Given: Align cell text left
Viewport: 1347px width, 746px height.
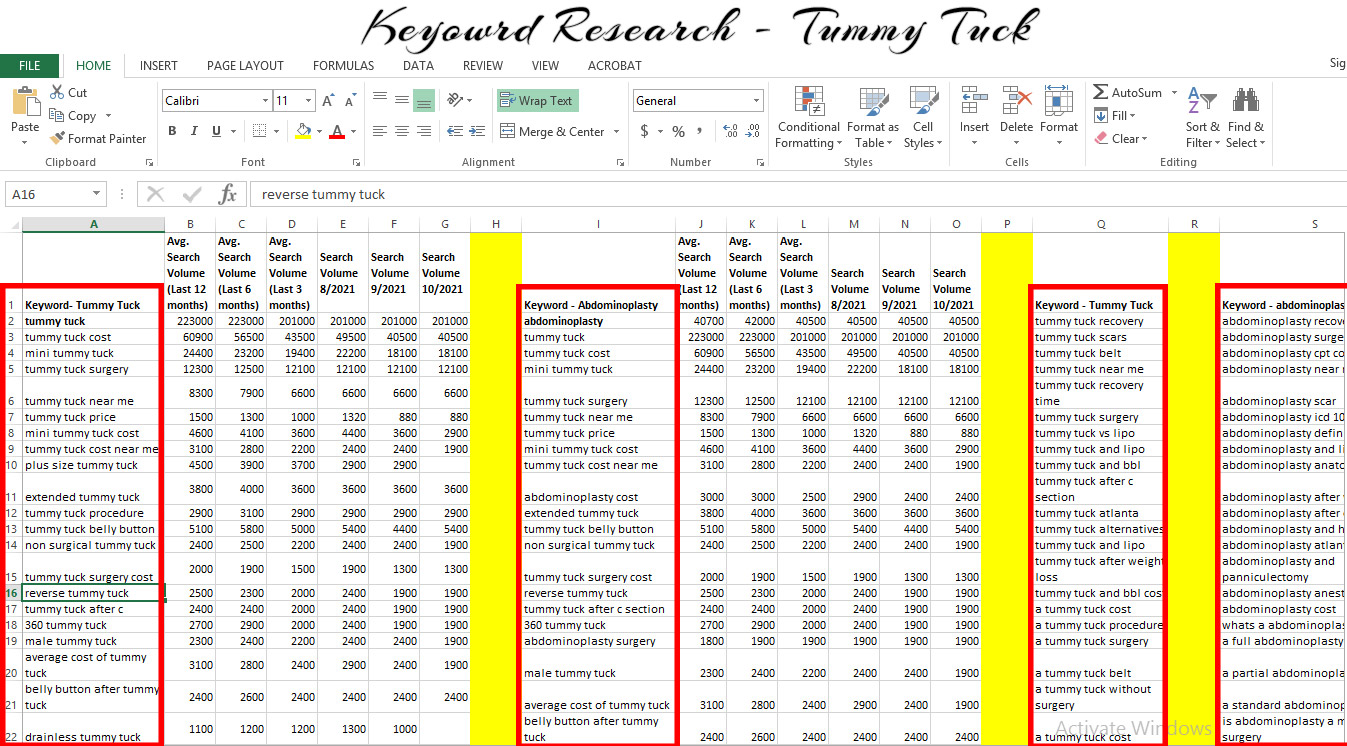Looking at the screenshot, I should coord(380,131).
